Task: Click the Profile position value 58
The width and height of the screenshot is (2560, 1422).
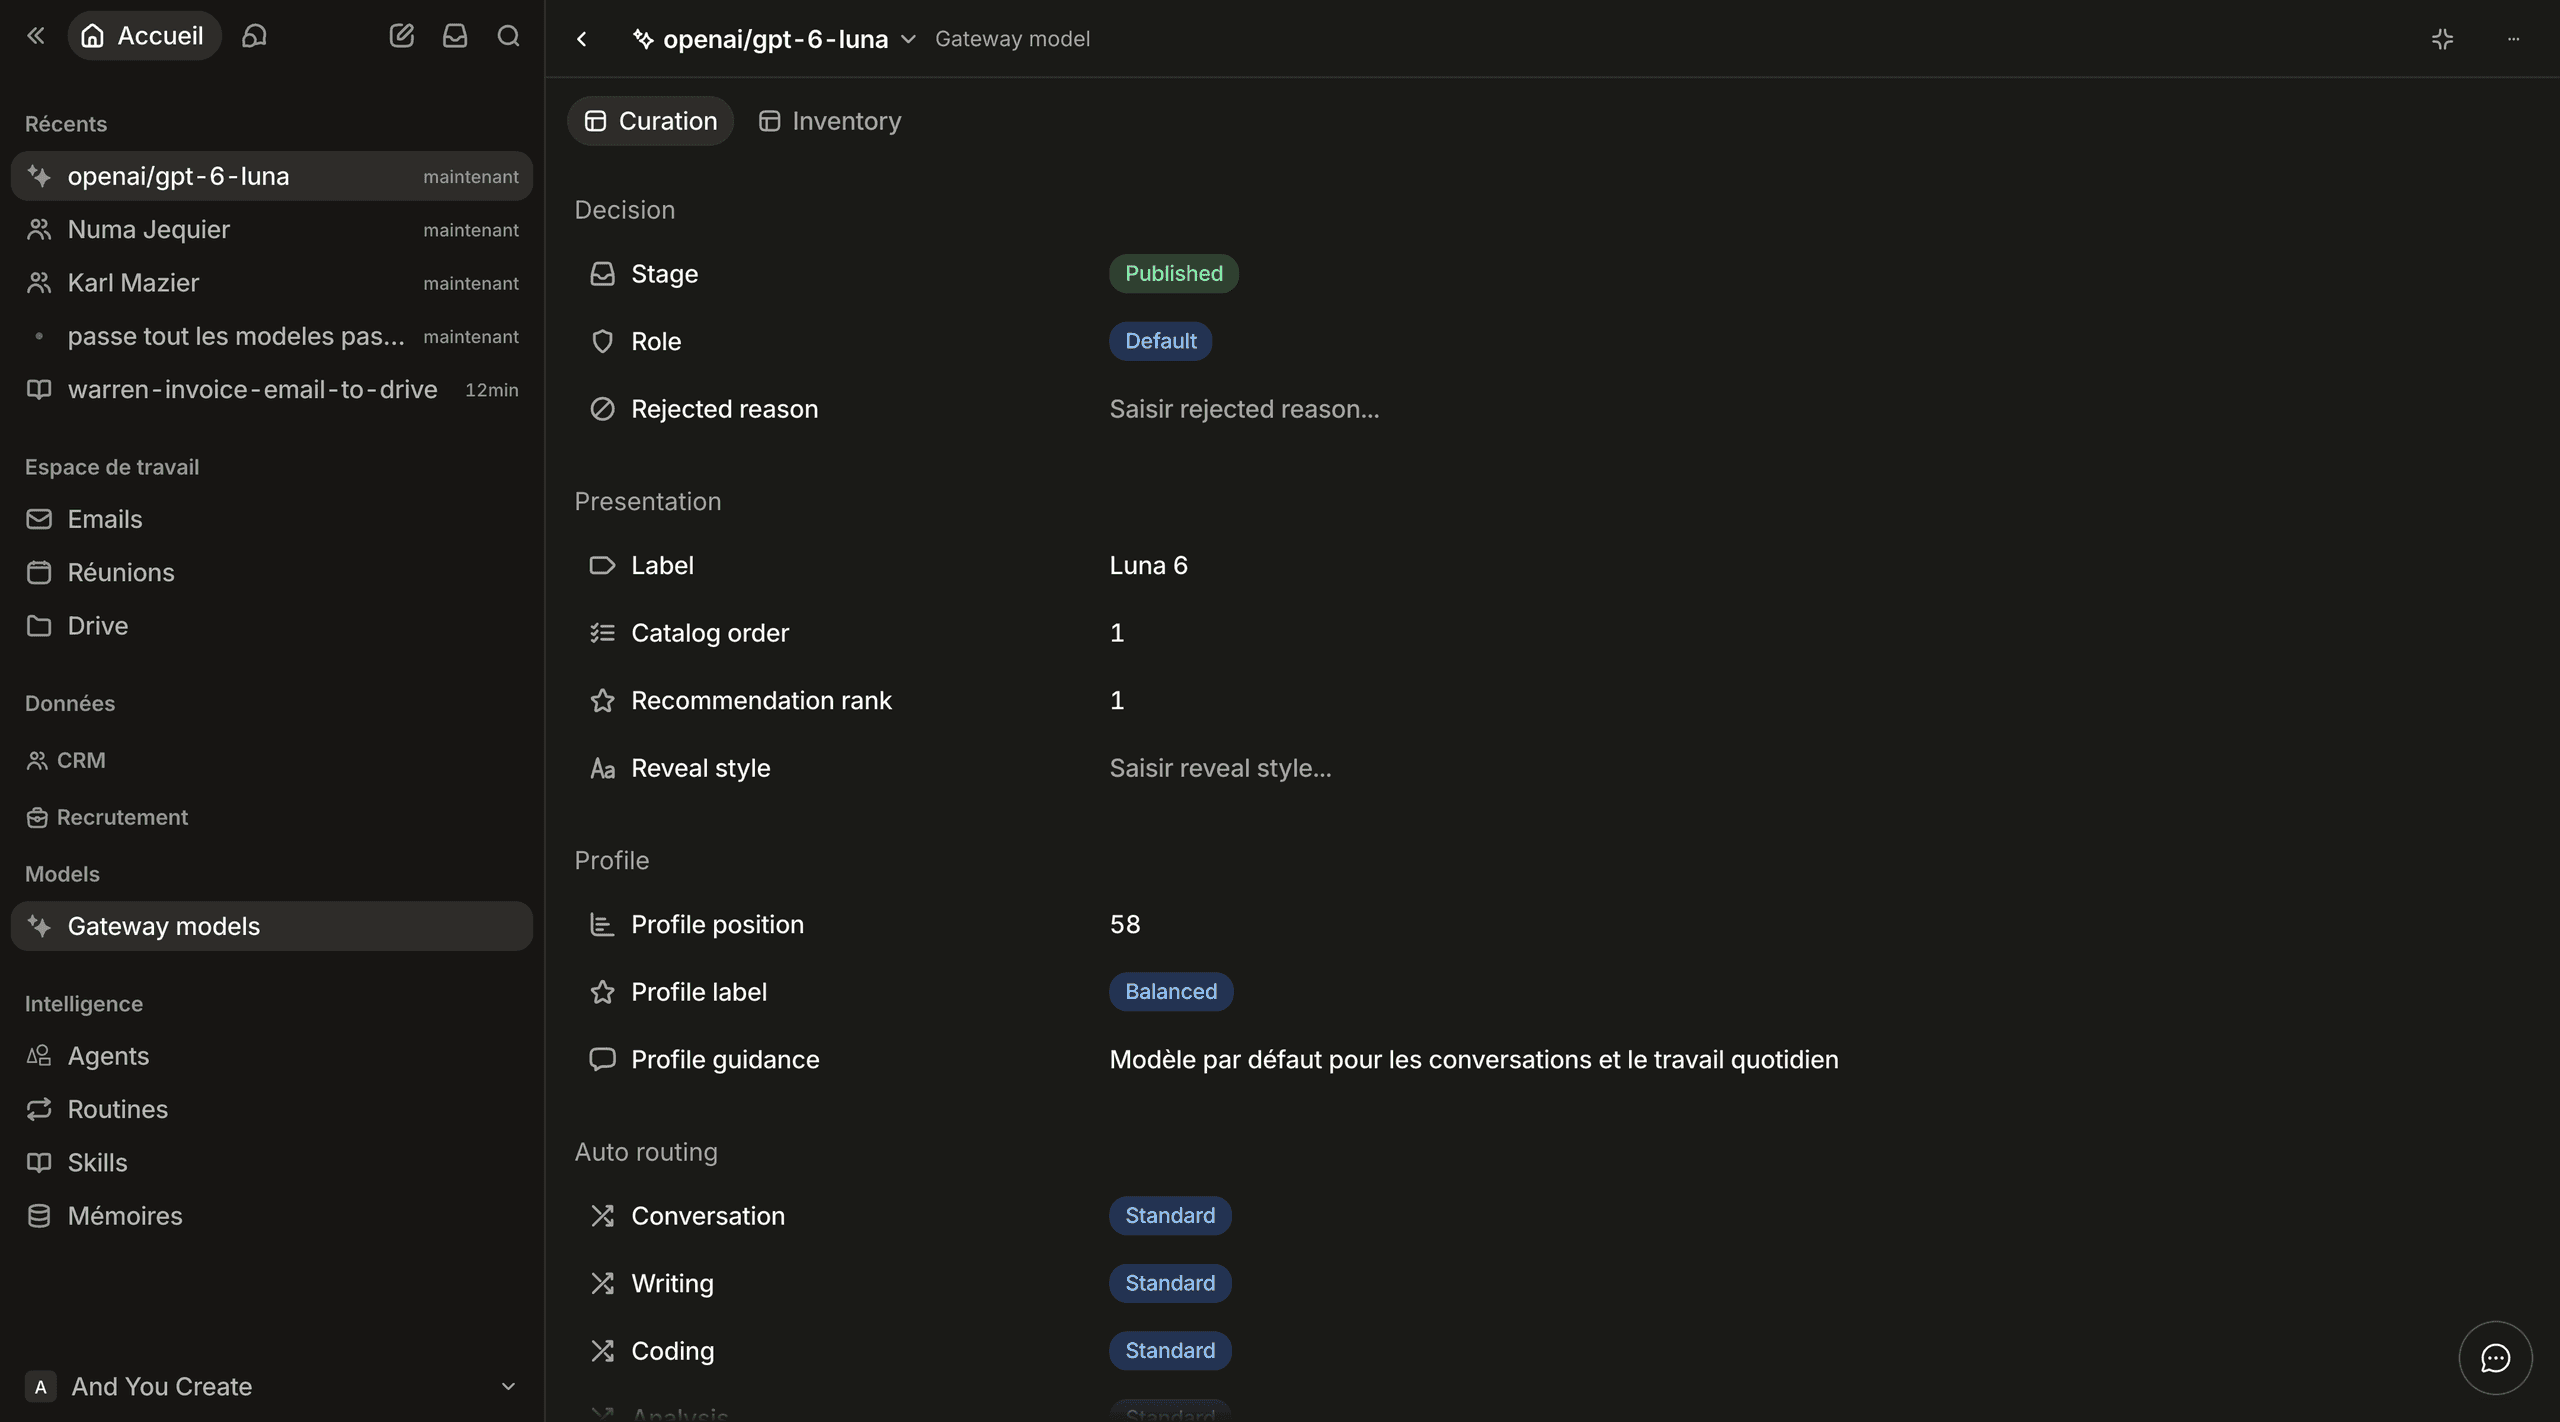Action: point(1125,925)
